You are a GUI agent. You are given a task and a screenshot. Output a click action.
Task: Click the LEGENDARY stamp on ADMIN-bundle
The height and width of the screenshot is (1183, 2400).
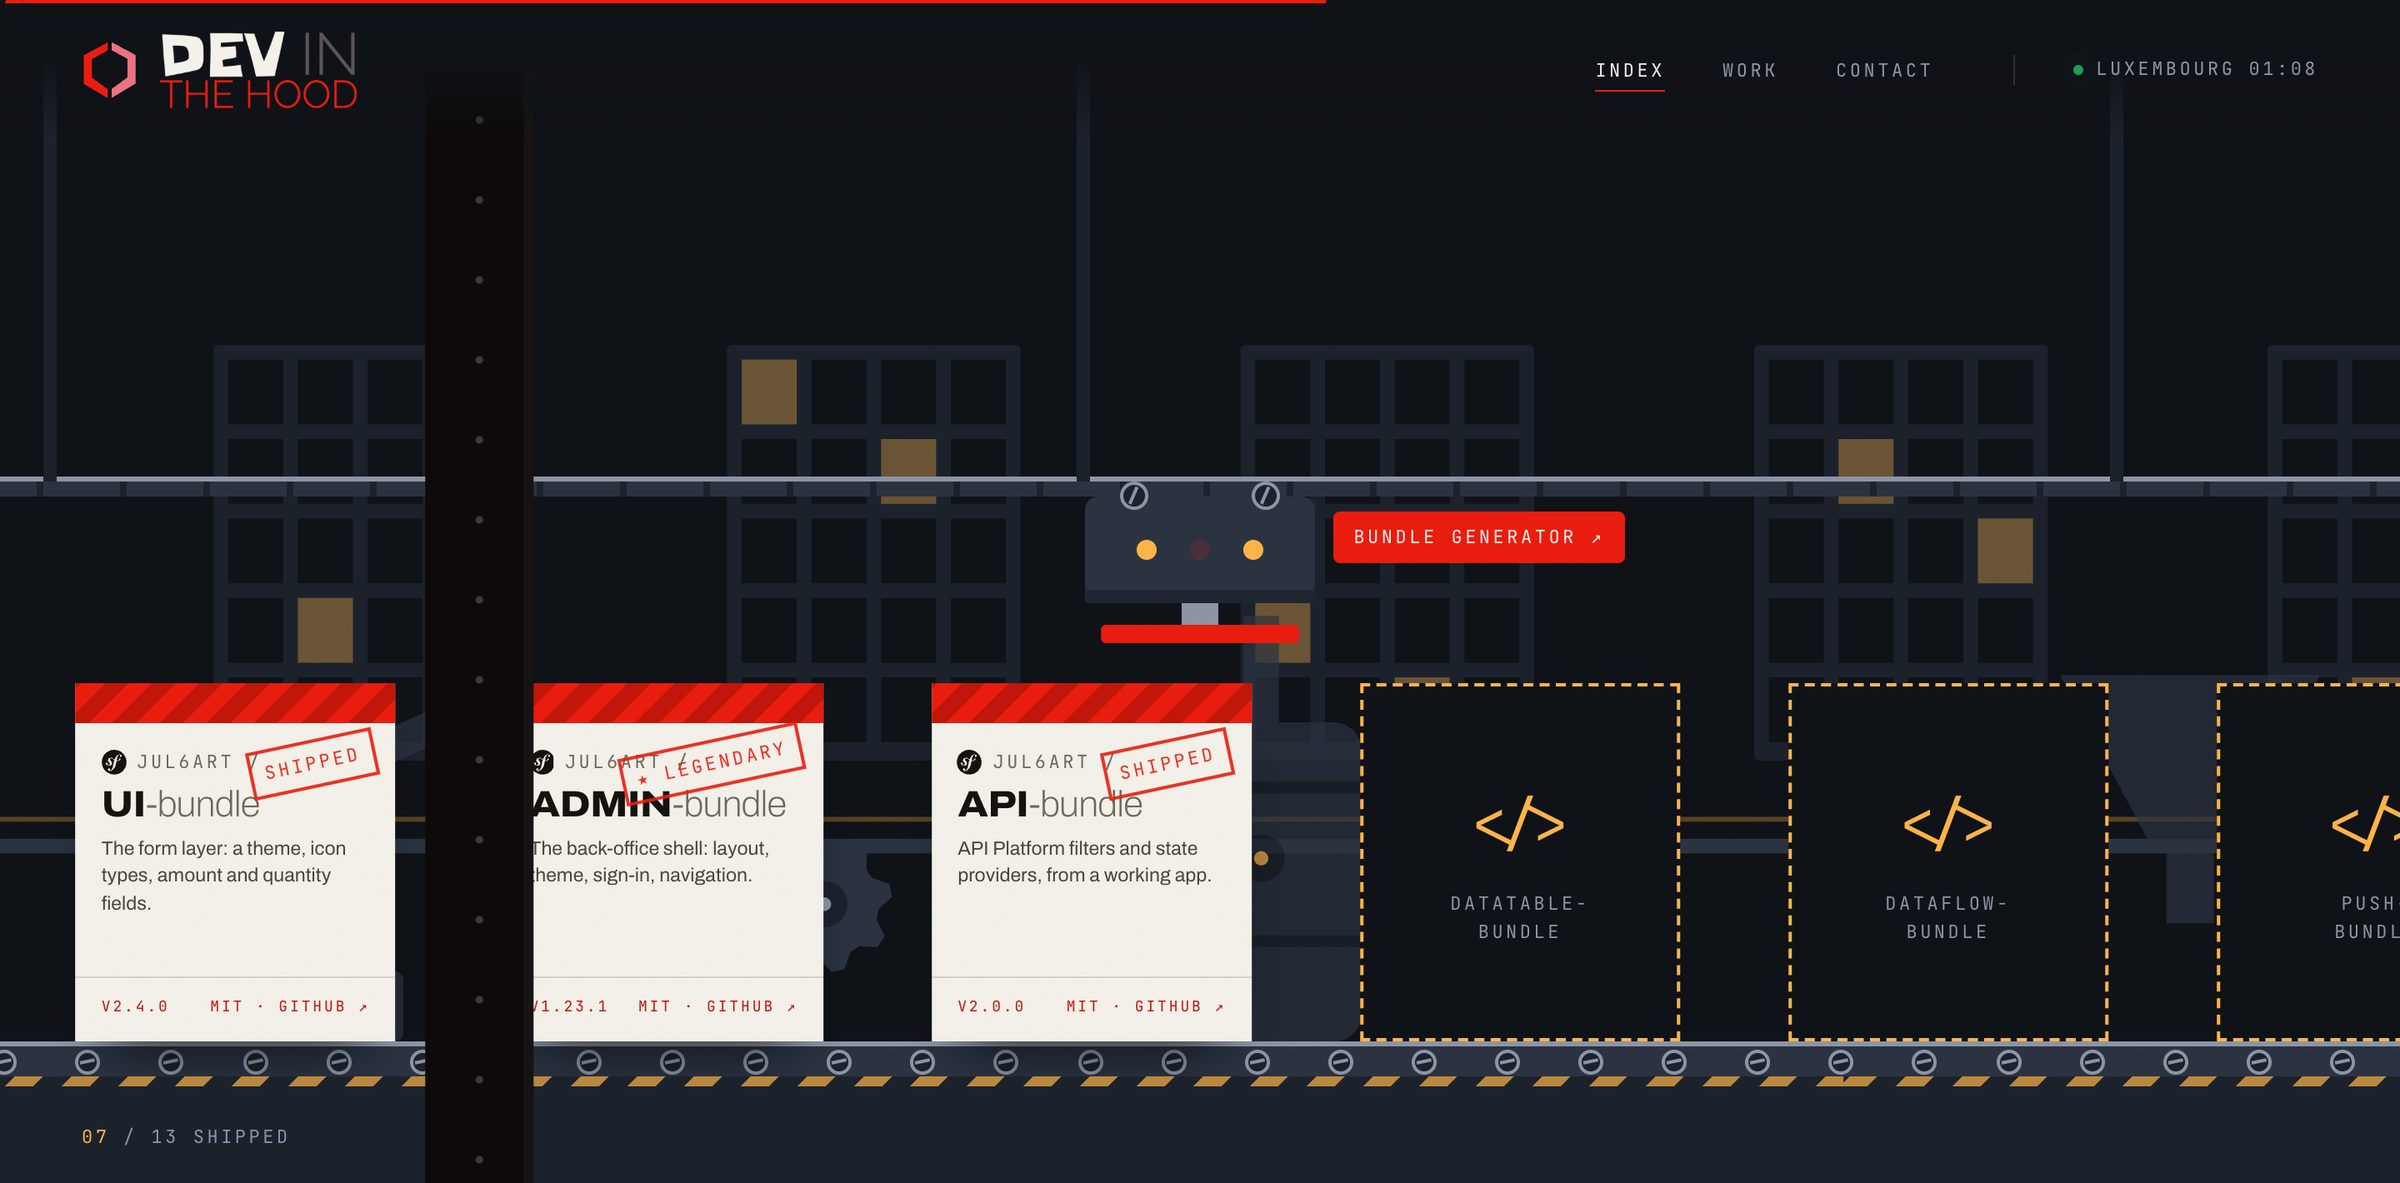712,765
